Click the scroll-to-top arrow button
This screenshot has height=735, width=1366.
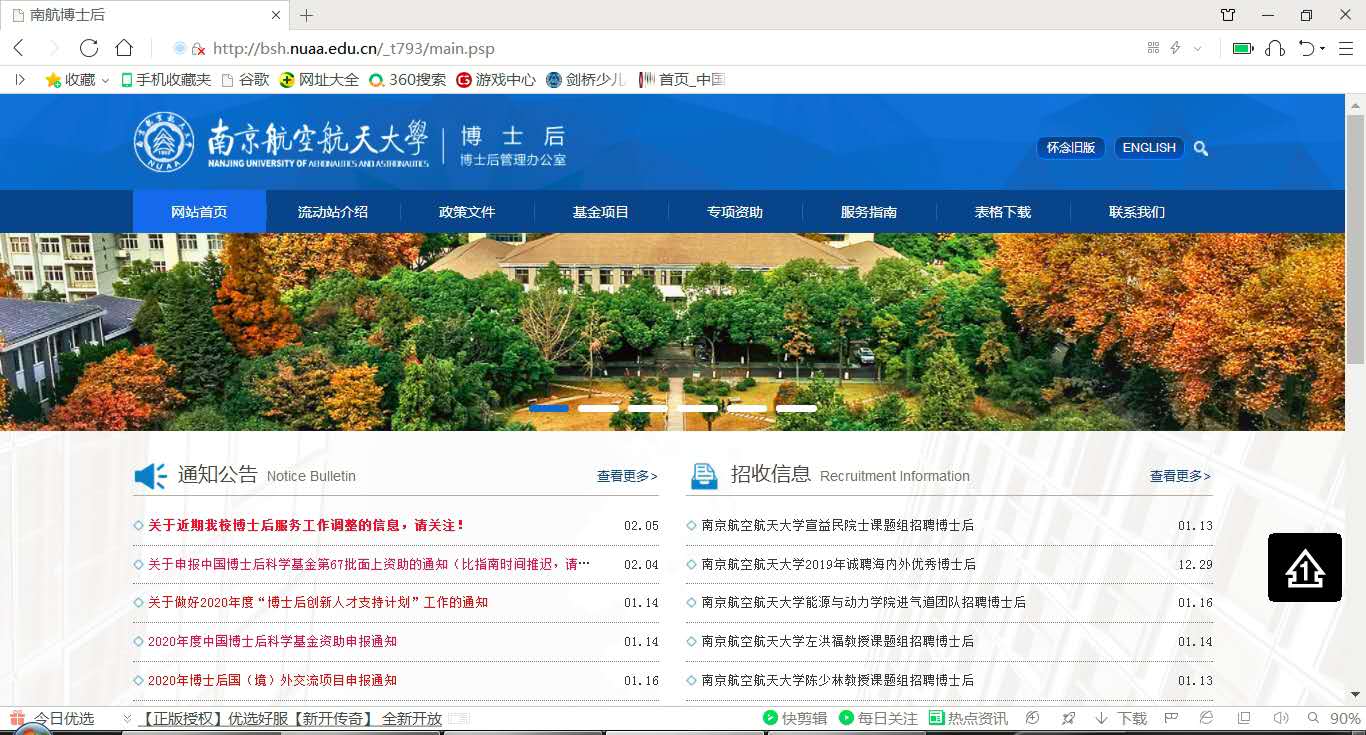[1304, 568]
